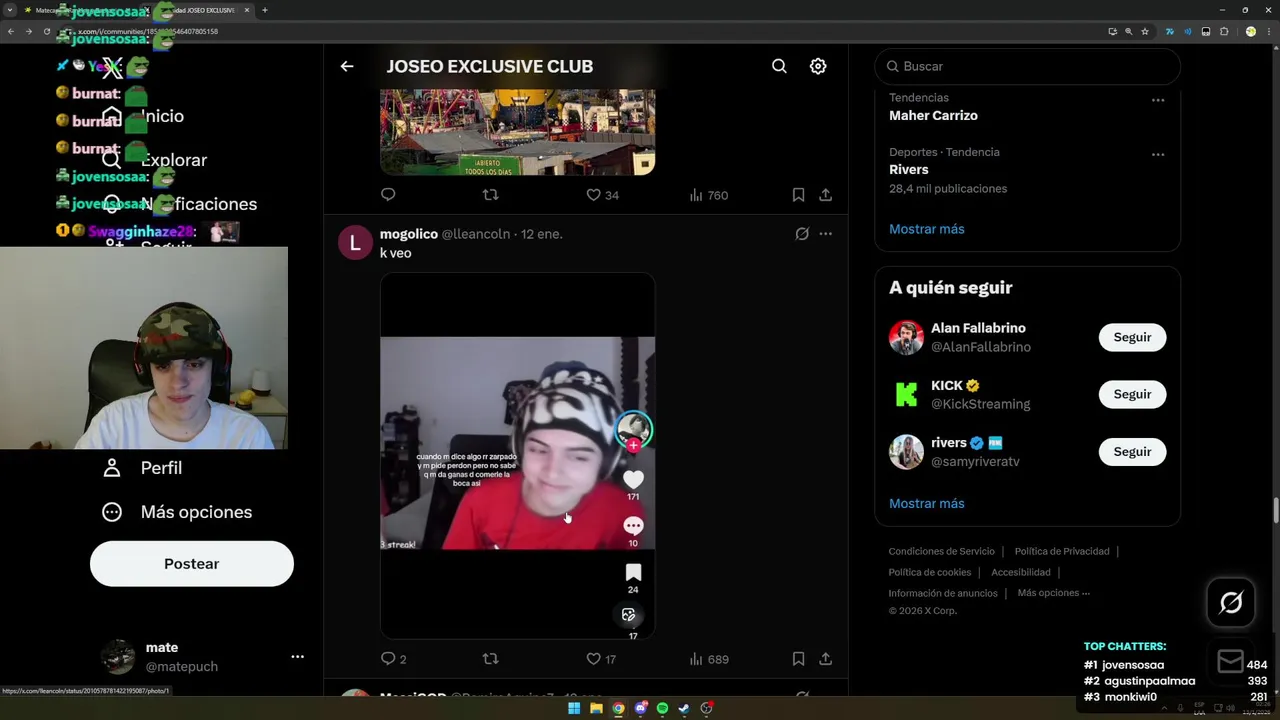Open Política de cookies link
Viewport: 1280px width, 720px height.
(929, 572)
